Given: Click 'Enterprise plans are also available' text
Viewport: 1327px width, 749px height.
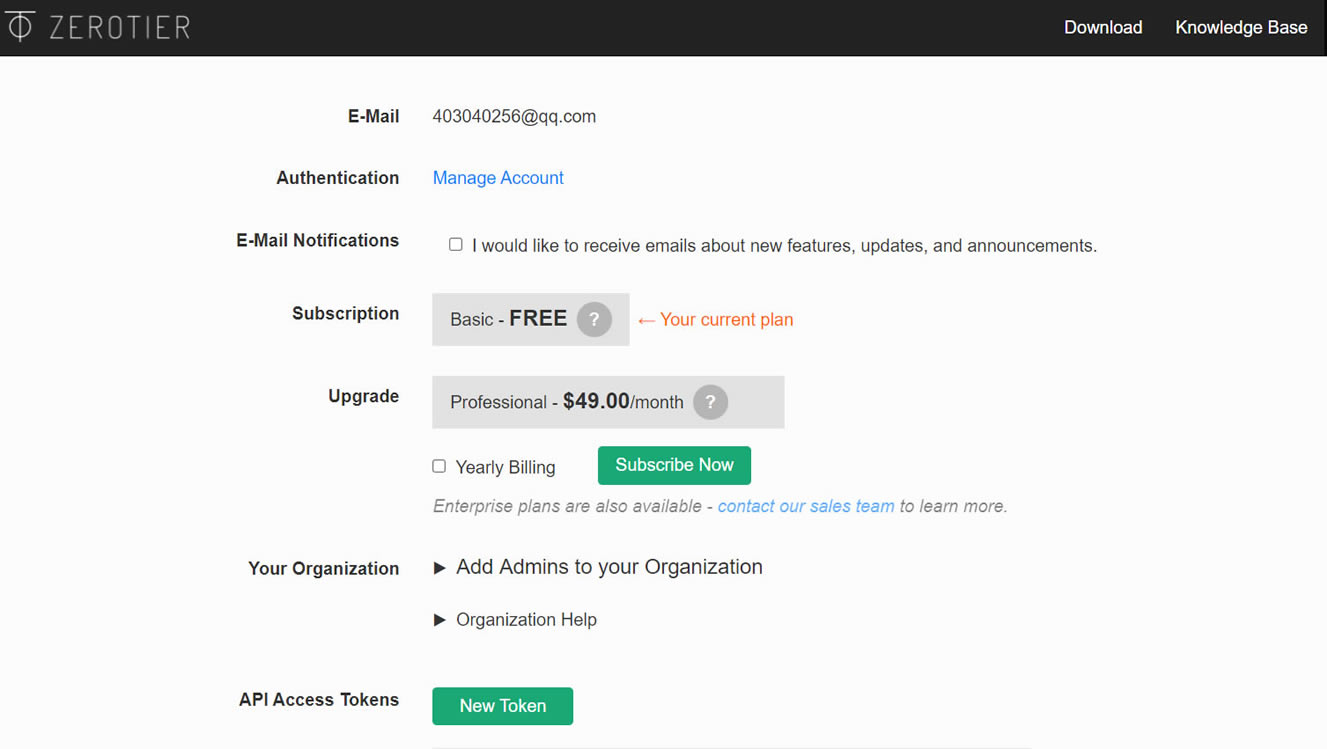Looking at the screenshot, I should coord(567,506).
